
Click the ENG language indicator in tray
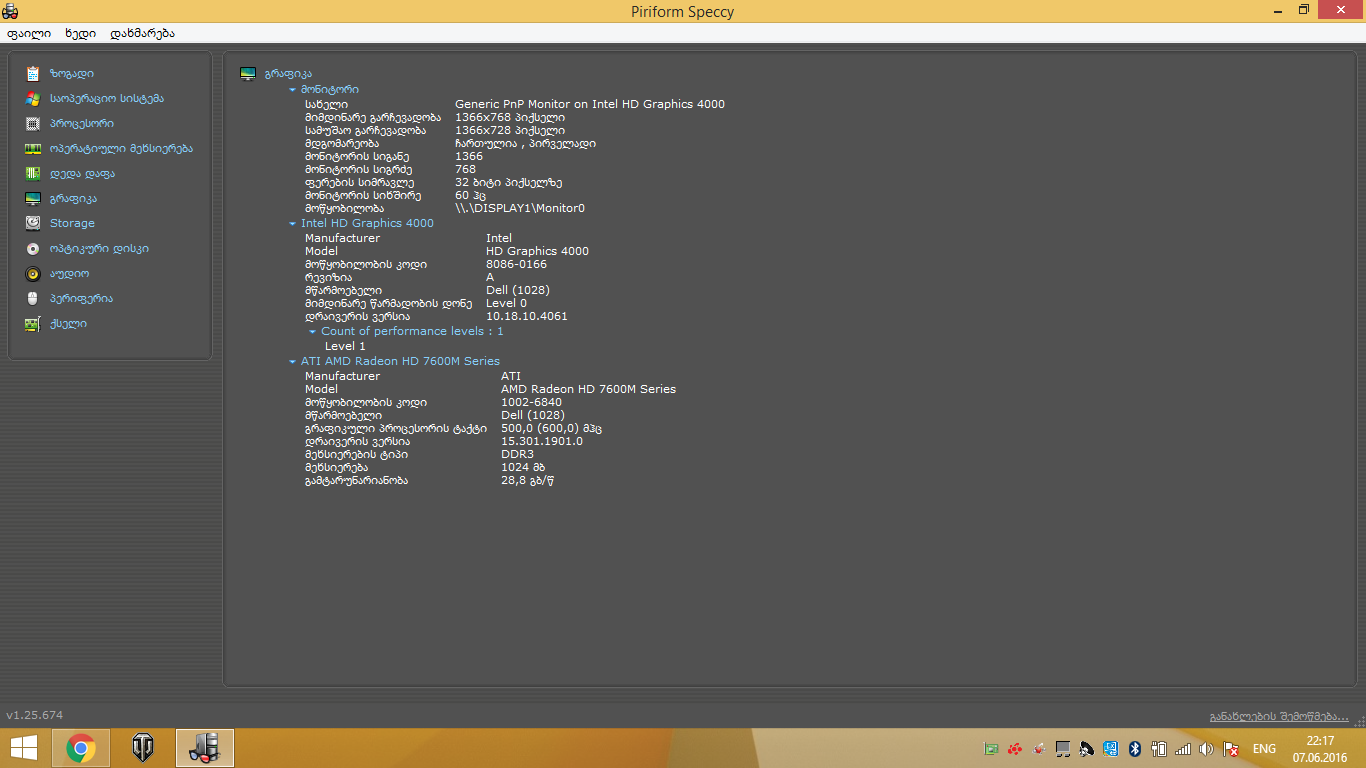pos(1264,749)
